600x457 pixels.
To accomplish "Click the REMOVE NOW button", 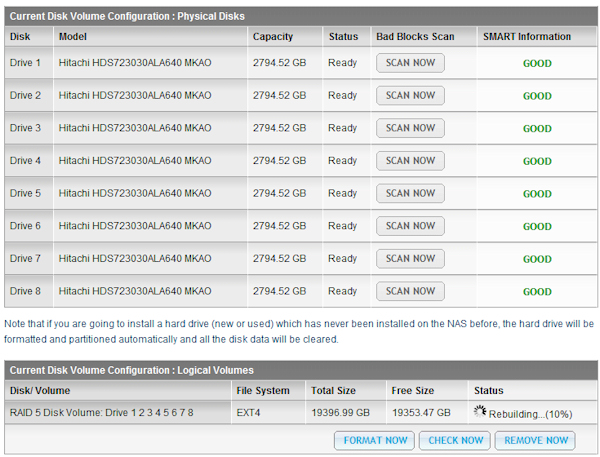I will 536,441.
